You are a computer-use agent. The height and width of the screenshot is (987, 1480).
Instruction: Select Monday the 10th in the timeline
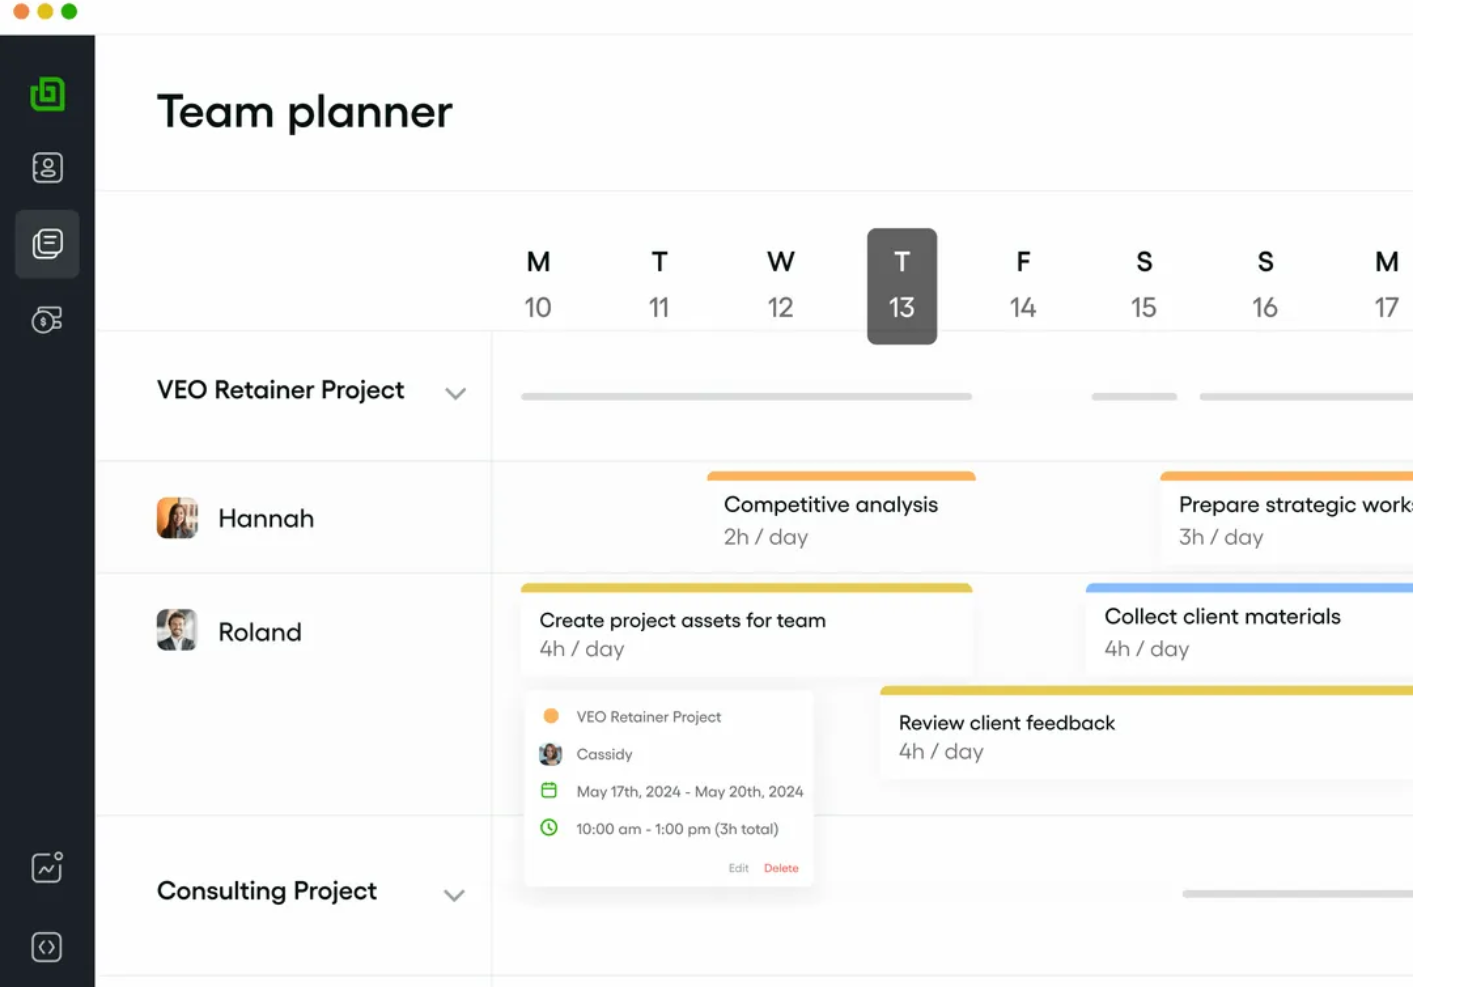tap(538, 285)
